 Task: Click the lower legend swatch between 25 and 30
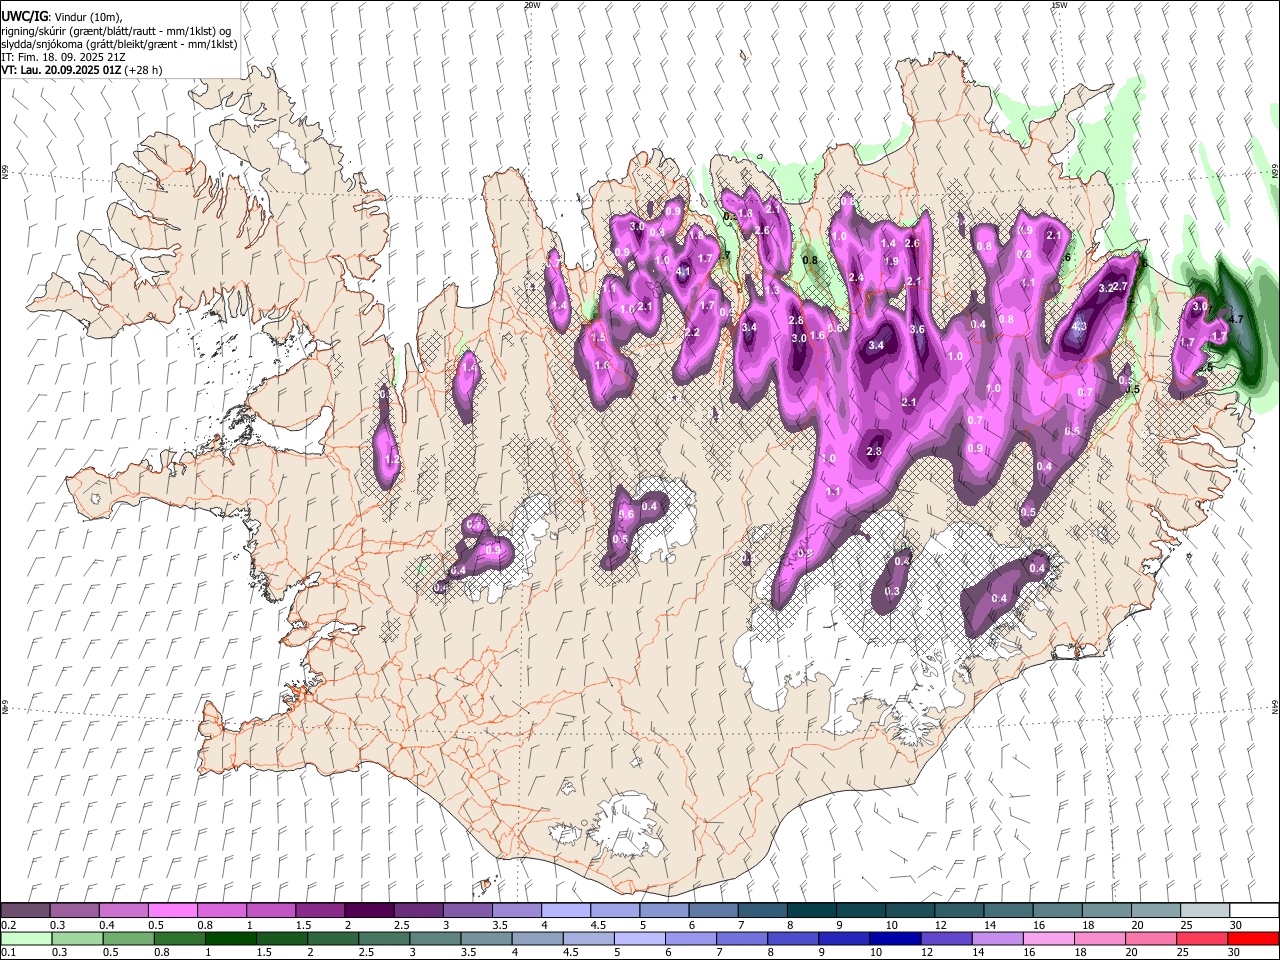point(1200,938)
